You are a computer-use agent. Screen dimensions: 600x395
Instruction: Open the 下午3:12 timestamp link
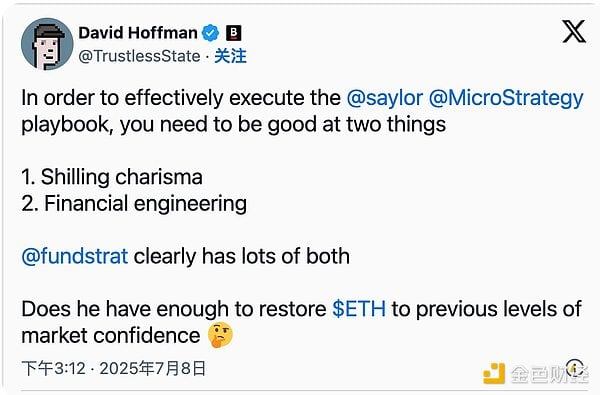pos(54,369)
